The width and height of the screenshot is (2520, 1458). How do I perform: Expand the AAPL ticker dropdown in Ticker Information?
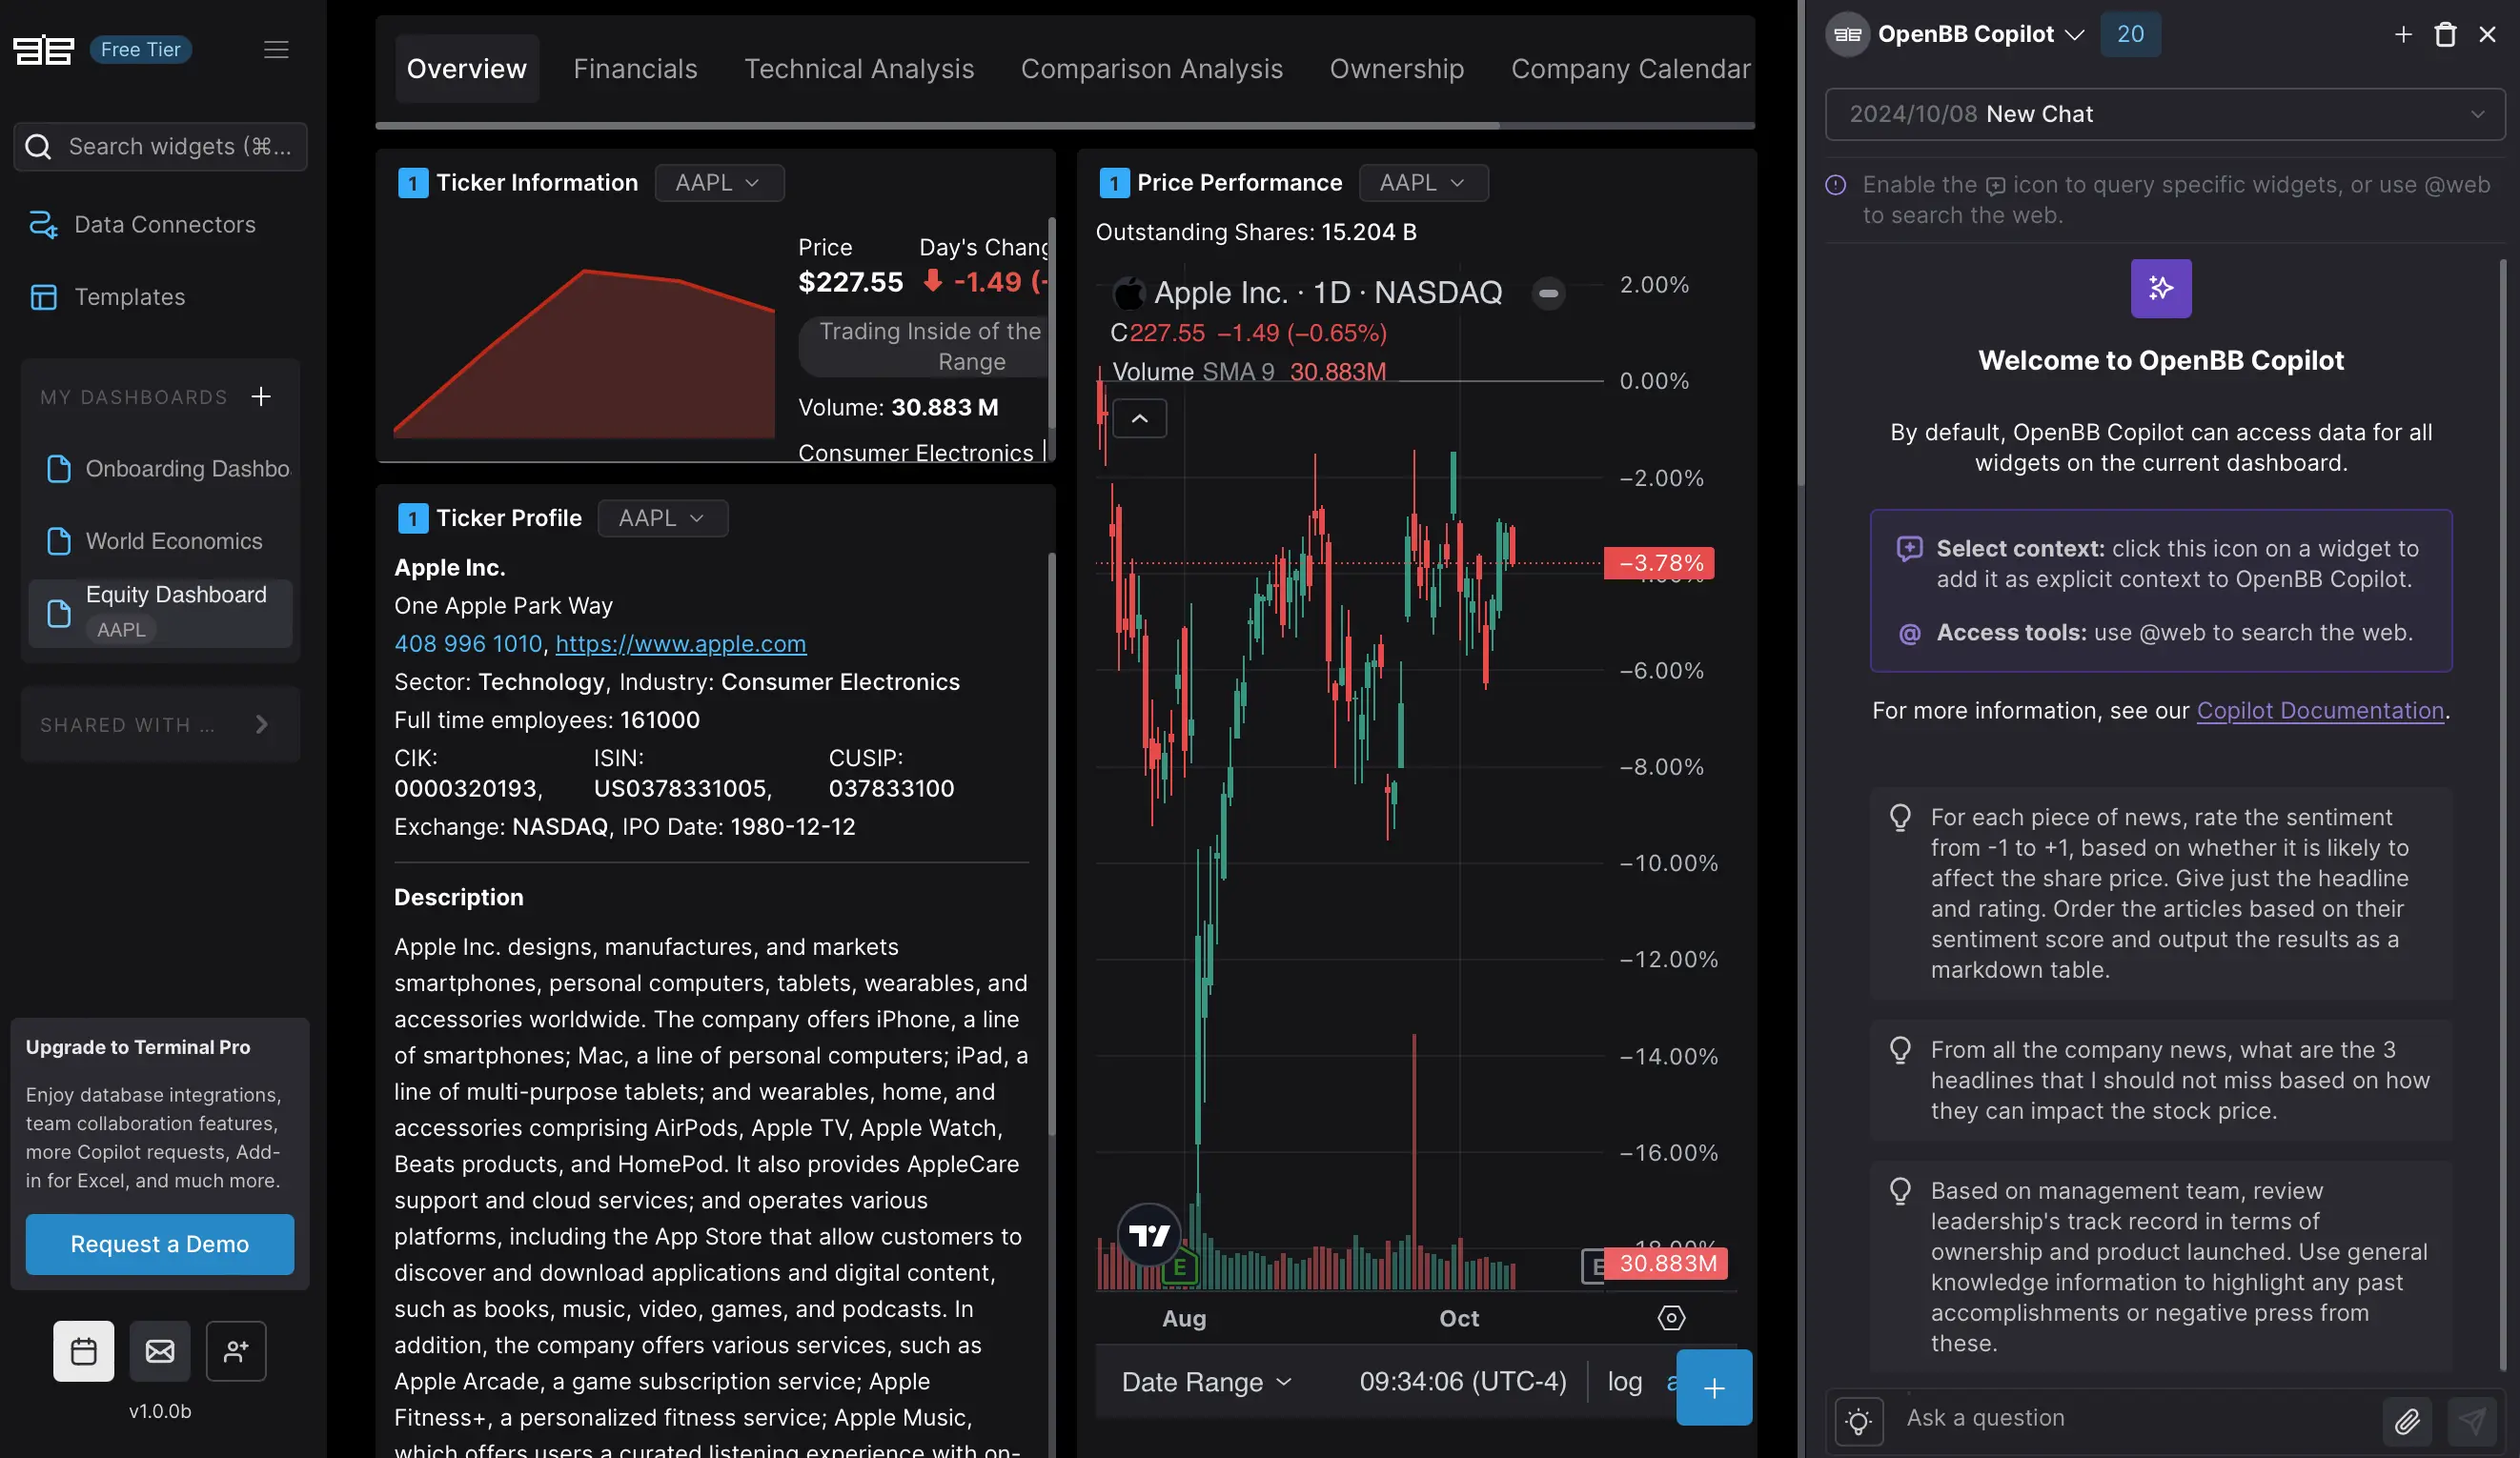[715, 180]
